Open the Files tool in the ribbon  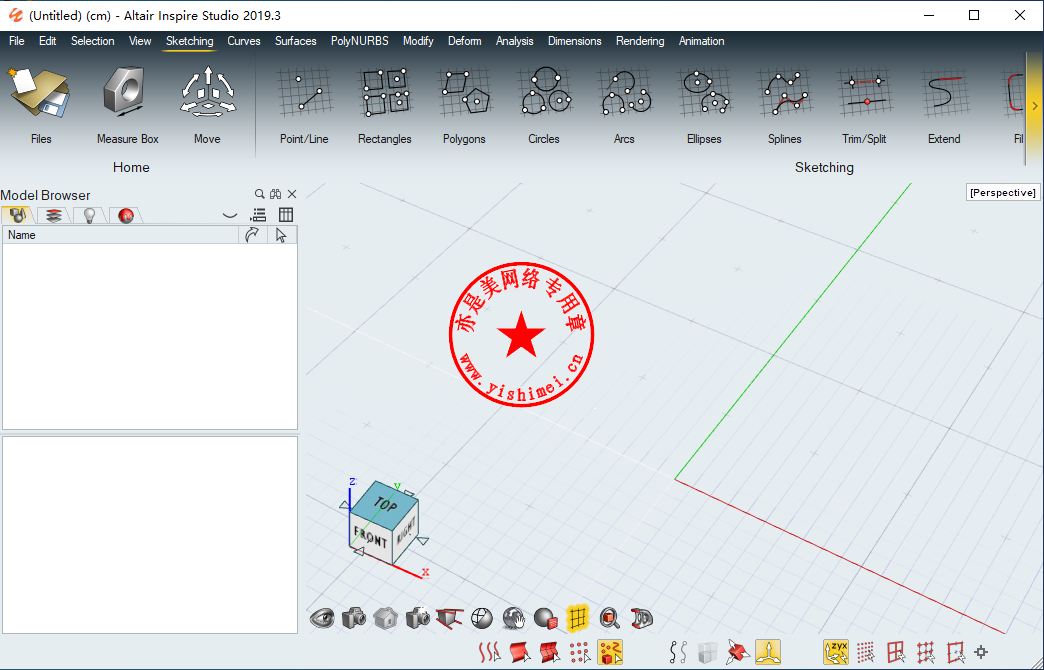pyautogui.click(x=41, y=105)
